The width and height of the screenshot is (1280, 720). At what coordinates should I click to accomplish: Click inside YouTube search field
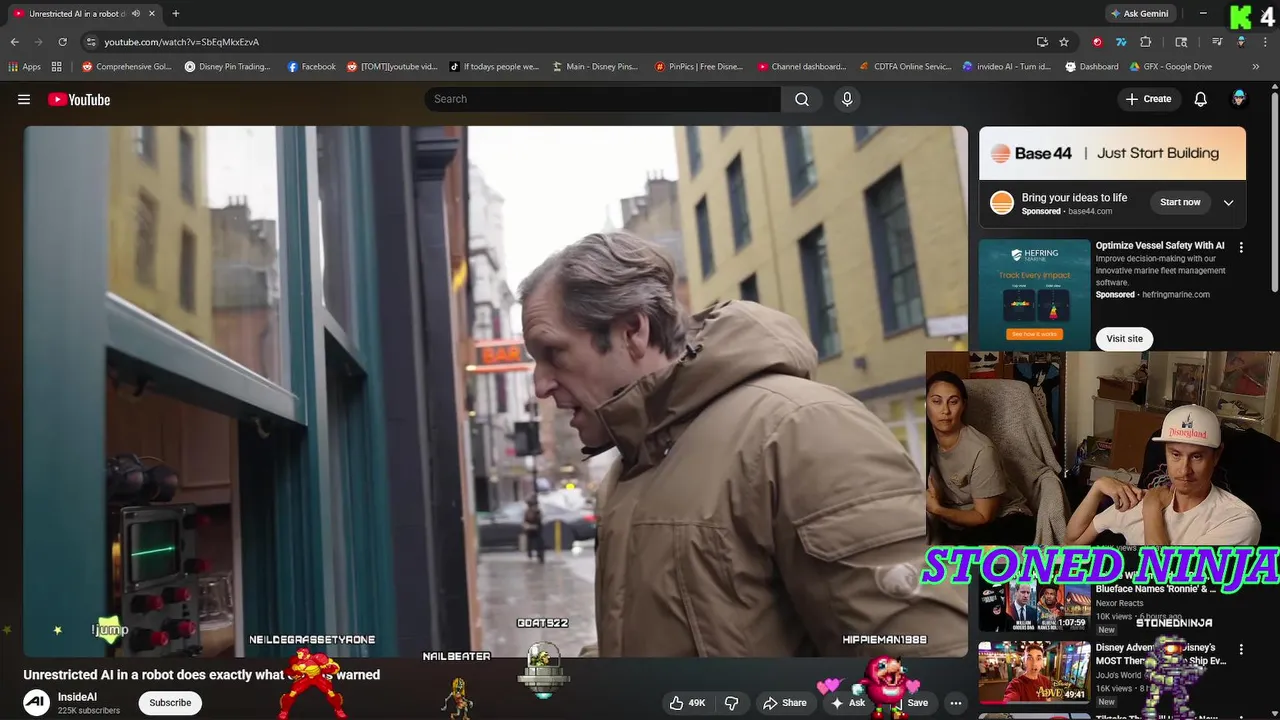(x=603, y=99)
